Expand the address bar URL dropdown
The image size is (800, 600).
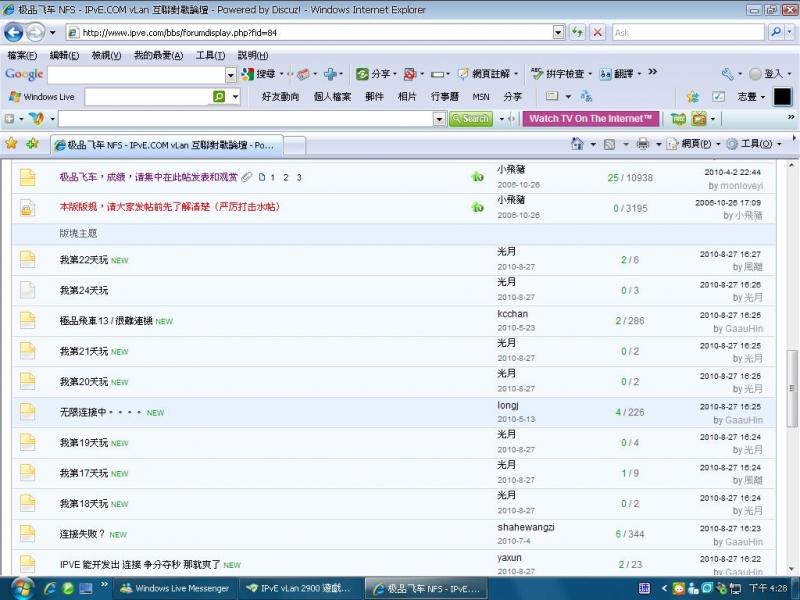(x=558, y=32)
